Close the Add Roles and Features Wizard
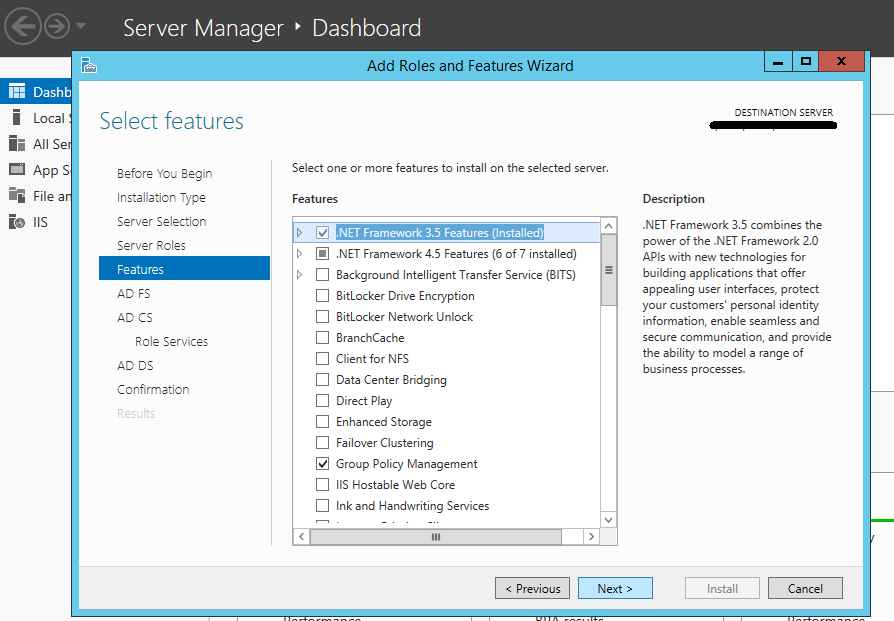The image size is (894, 621). (x=841, y=62)
